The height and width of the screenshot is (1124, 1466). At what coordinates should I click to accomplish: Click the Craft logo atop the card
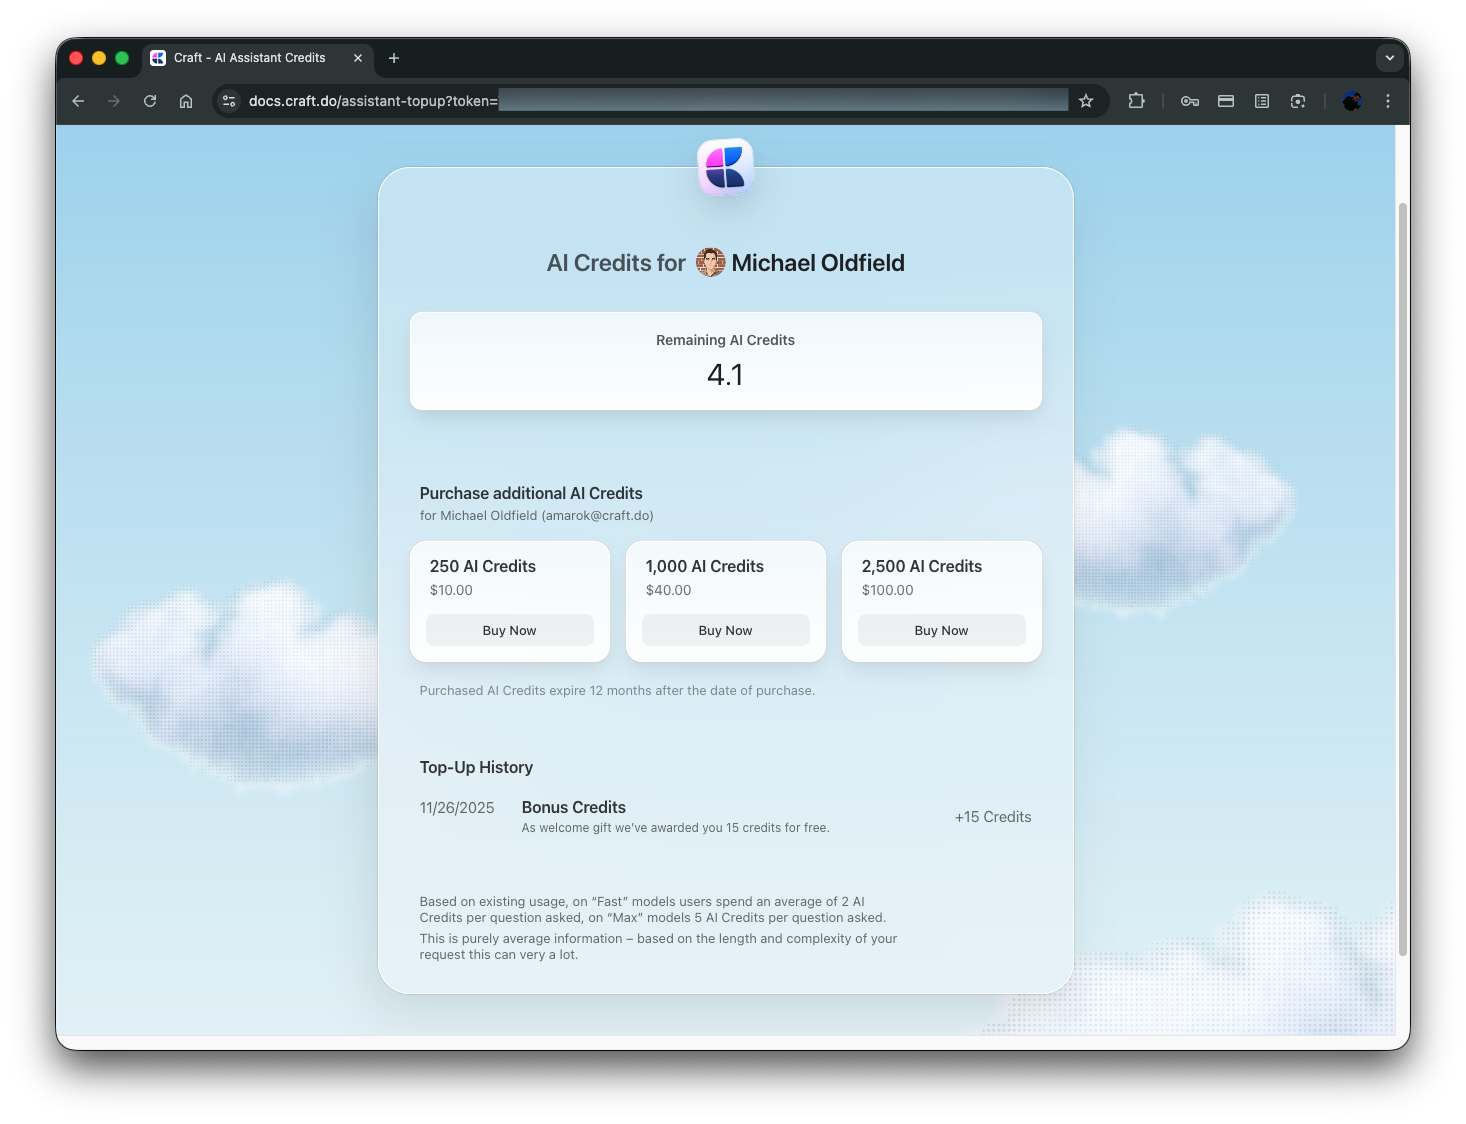[x=726, y=166]
